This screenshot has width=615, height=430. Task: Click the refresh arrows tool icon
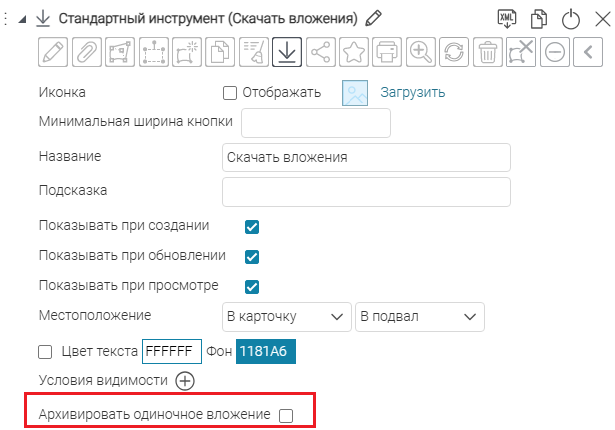454,52
